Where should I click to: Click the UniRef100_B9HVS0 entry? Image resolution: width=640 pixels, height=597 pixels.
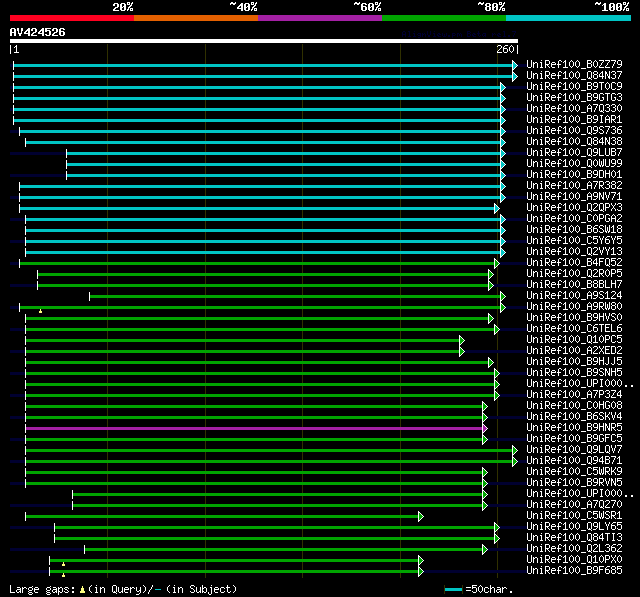[x=574, y=317]
